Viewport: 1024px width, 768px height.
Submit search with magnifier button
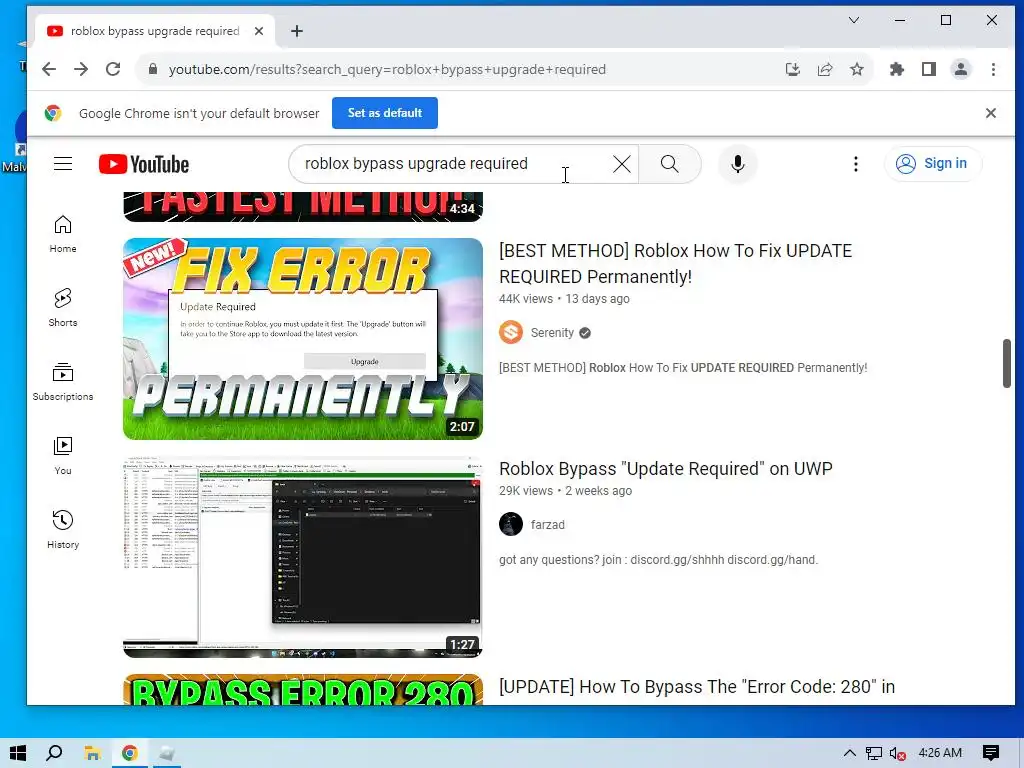tap(669, 164)
